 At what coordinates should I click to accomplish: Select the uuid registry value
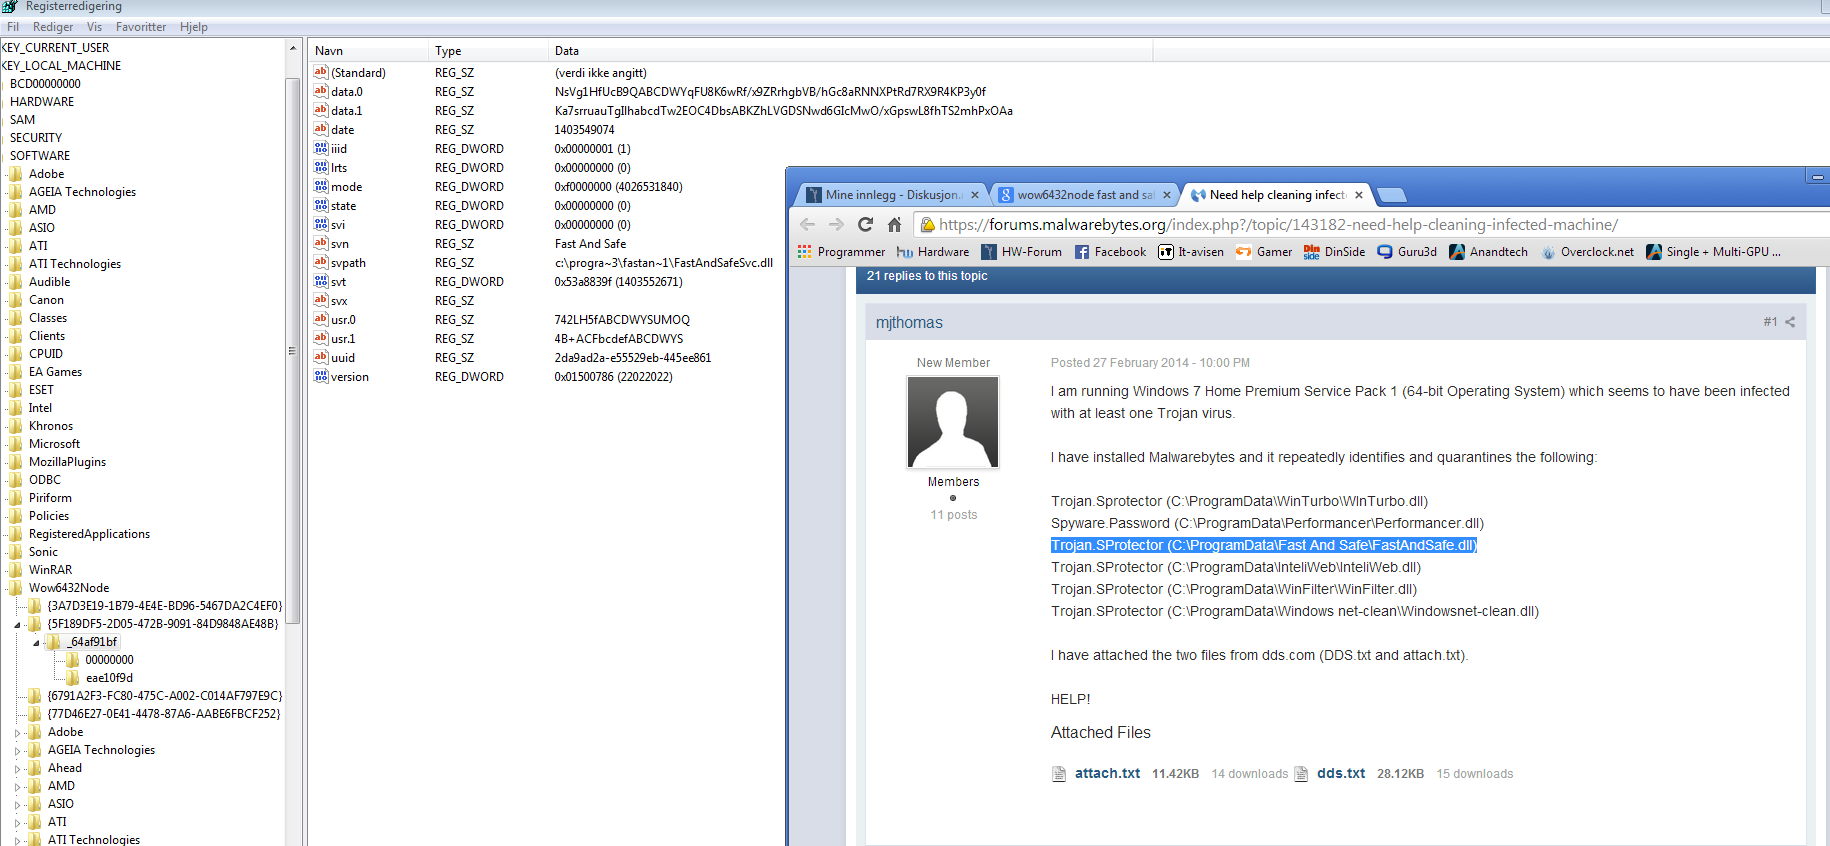(343, 358)
